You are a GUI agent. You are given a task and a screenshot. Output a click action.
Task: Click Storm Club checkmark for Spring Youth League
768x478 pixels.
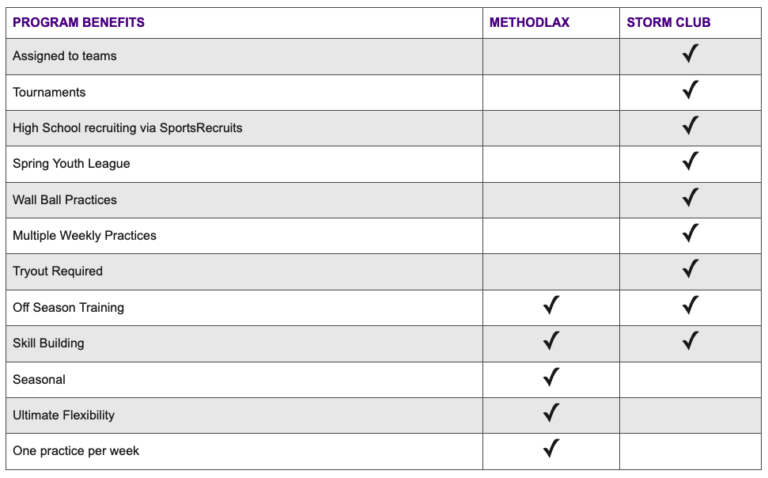pos(689,163)
